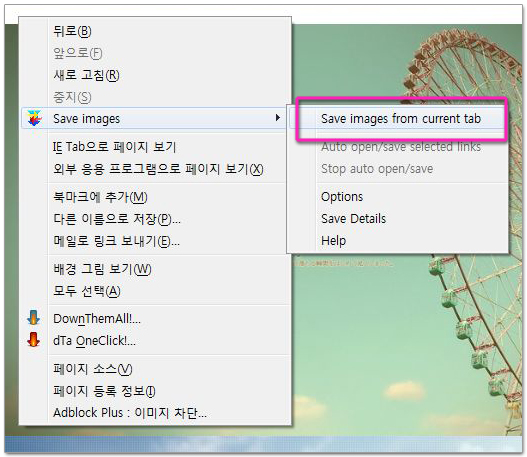527x457 pixels.
Task: Click Auto open/save selected links
Action: tap(397, 147)
